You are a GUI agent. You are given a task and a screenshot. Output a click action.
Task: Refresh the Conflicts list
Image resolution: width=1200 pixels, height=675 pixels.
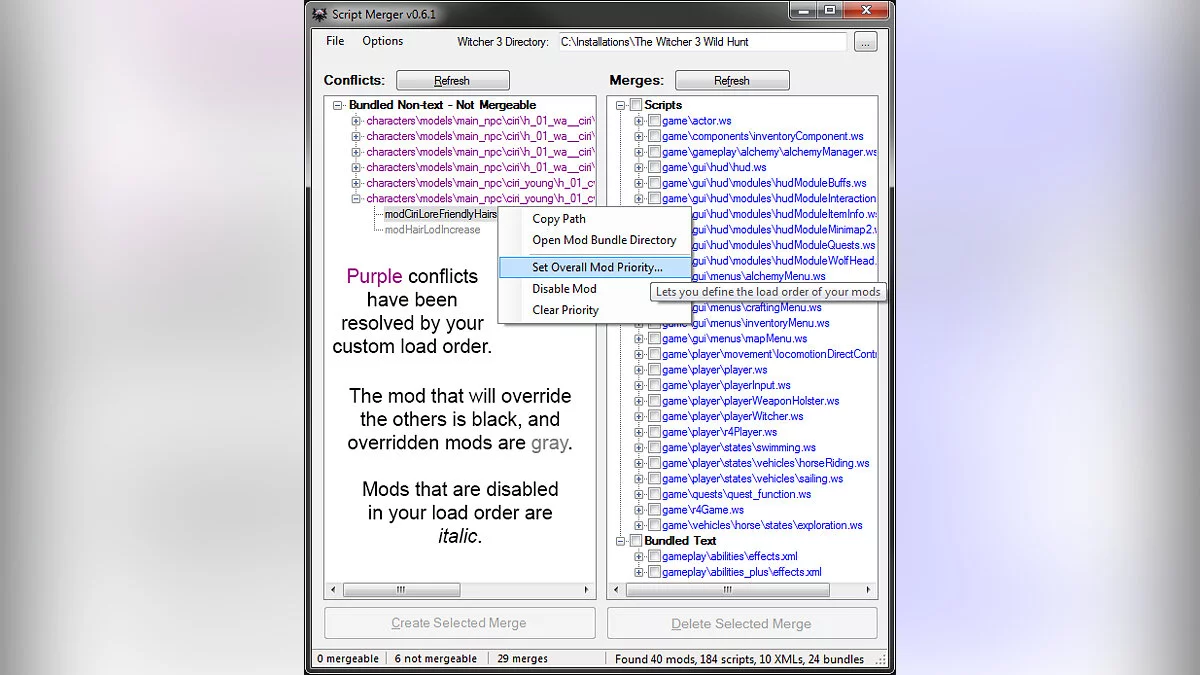[452, 81]
